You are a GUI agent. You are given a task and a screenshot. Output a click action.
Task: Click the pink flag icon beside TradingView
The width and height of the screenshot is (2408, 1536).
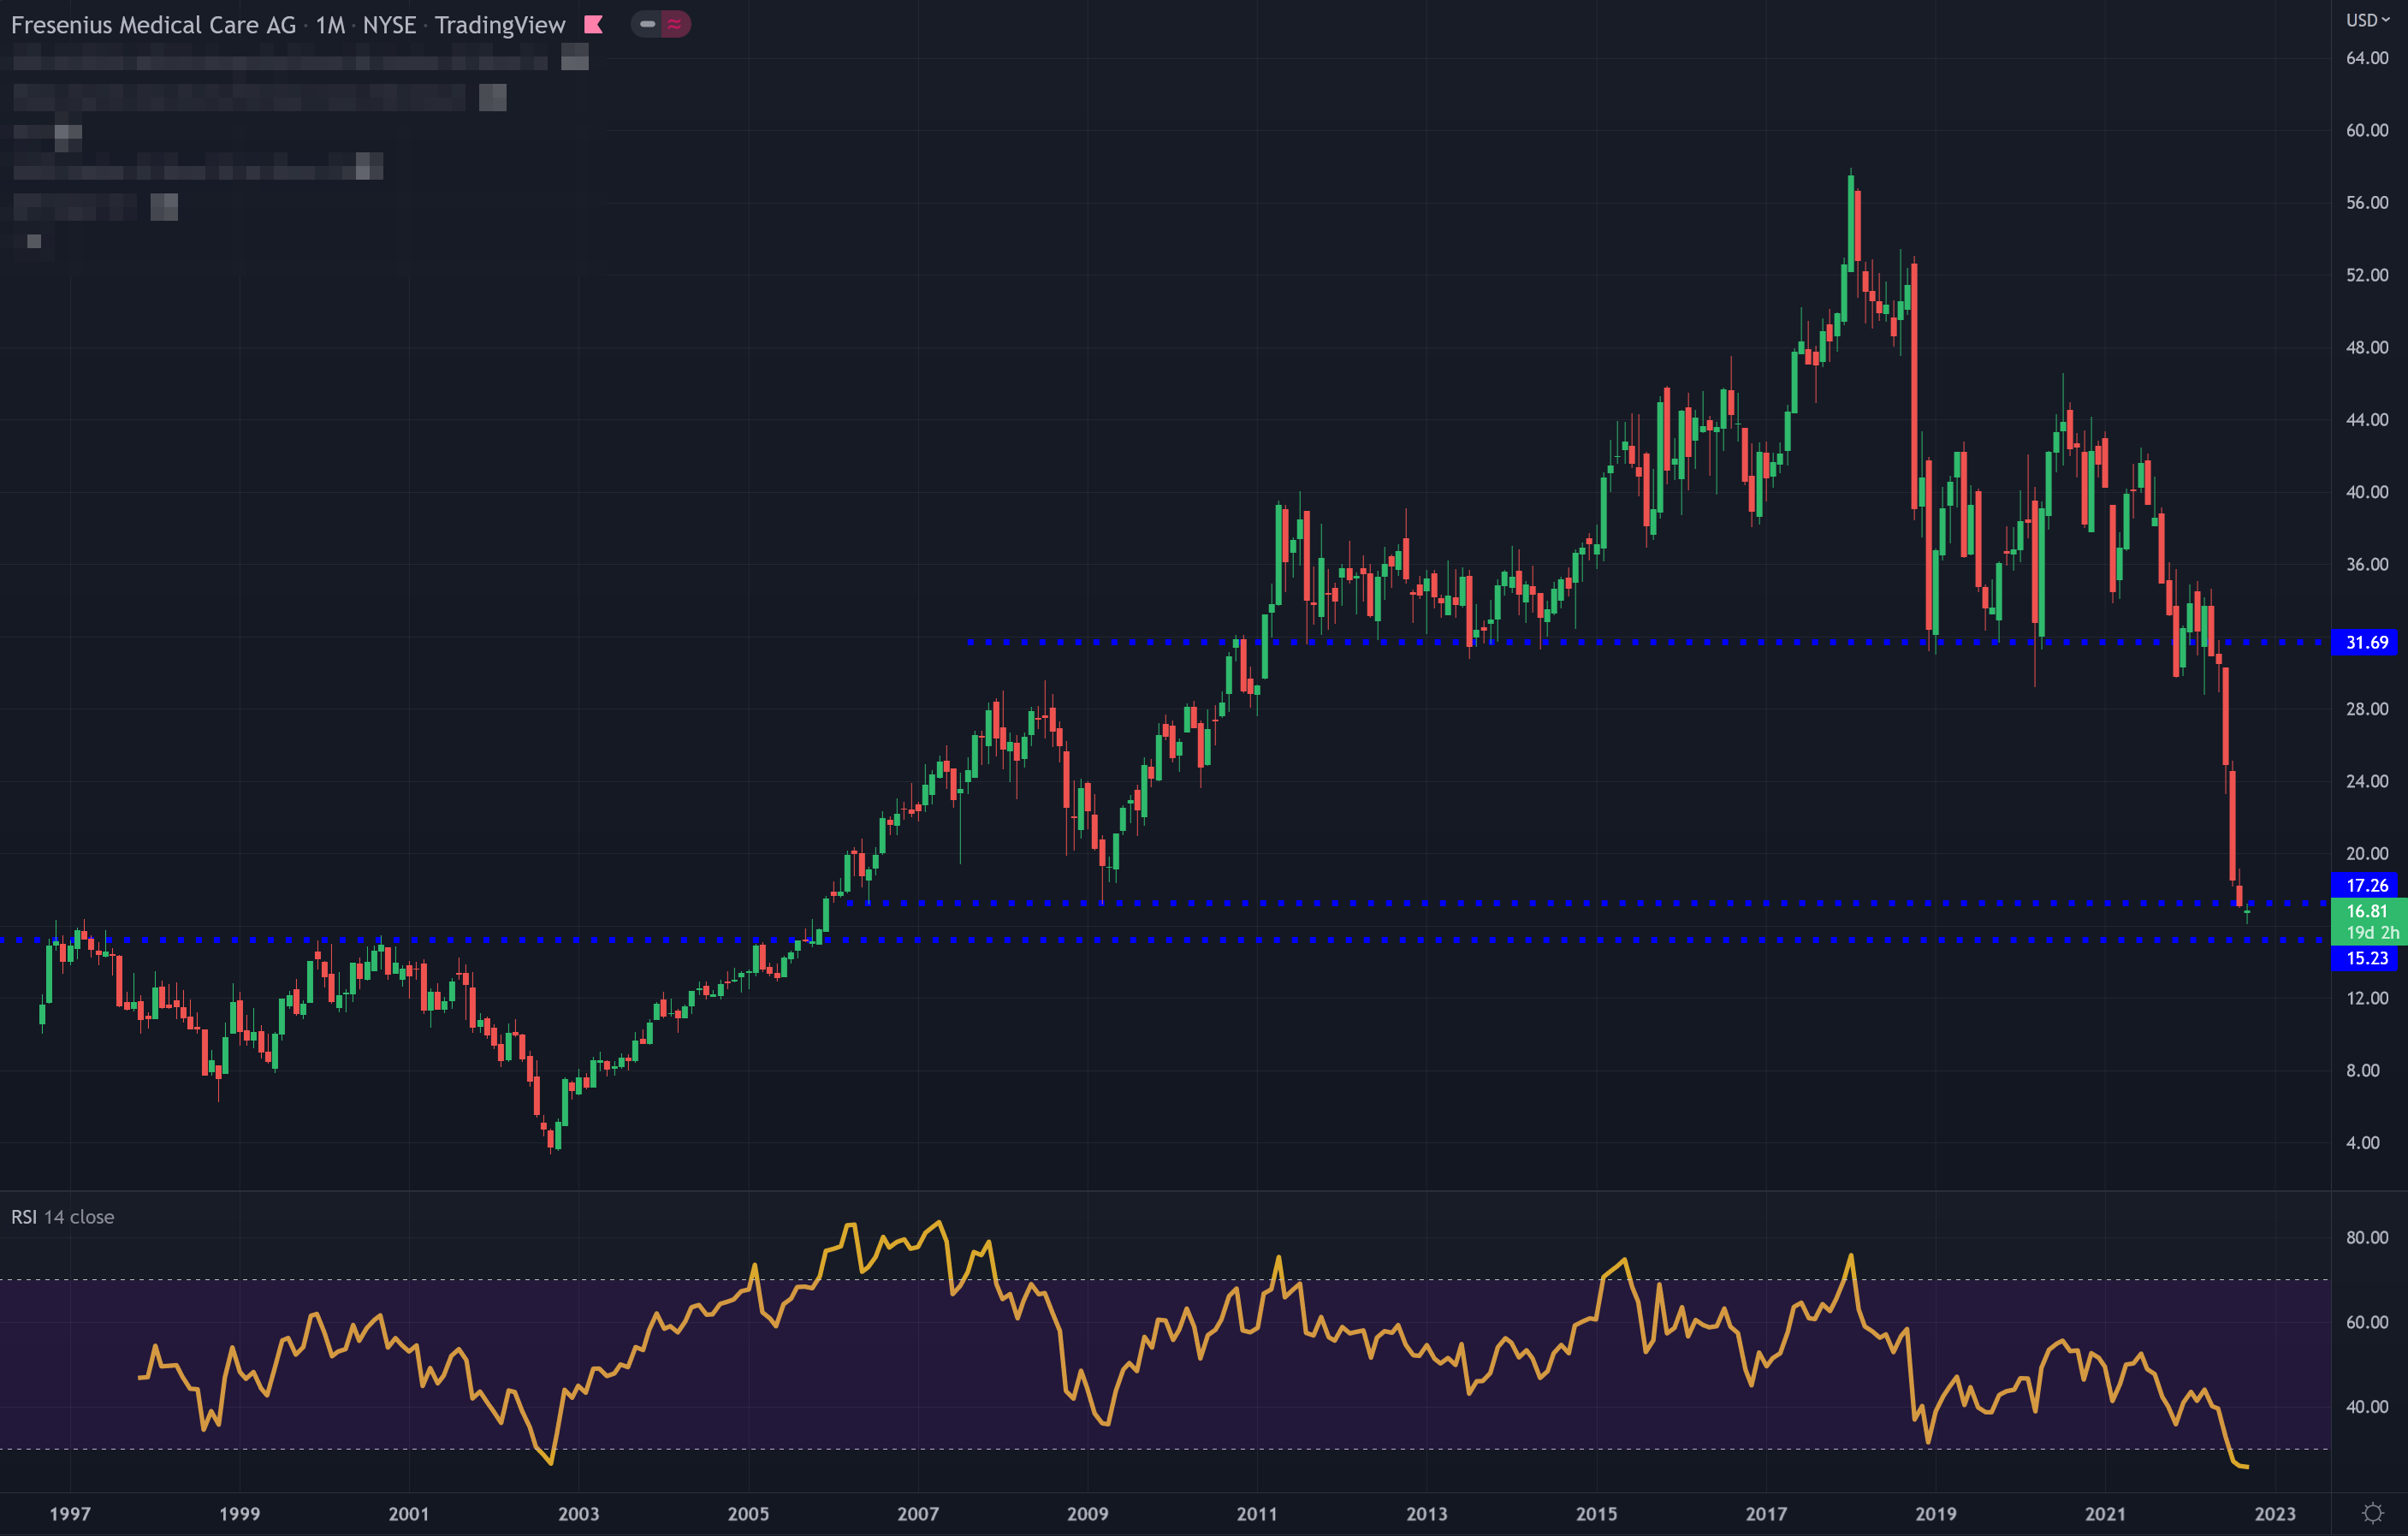click(x=593, y=25)
